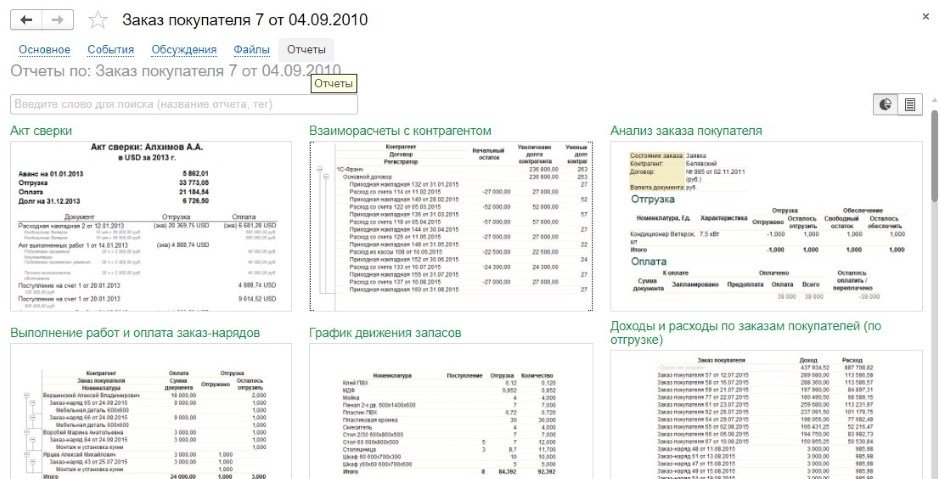Viewport: 940px width, 479px height.
Task: Open the Файлы tab
Action: click(x=251, y=49)
